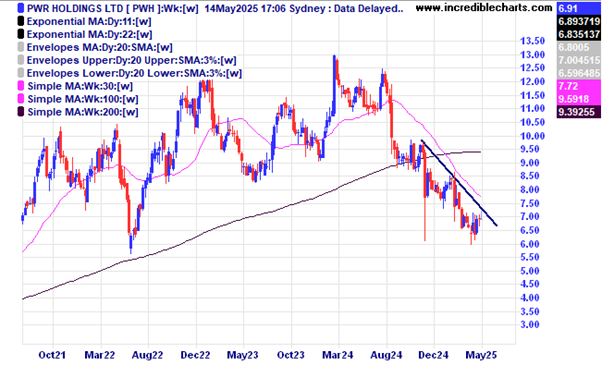Click the blue PWR Holdings legend swatch
This screenshot has width=602, height=365.
21,8
